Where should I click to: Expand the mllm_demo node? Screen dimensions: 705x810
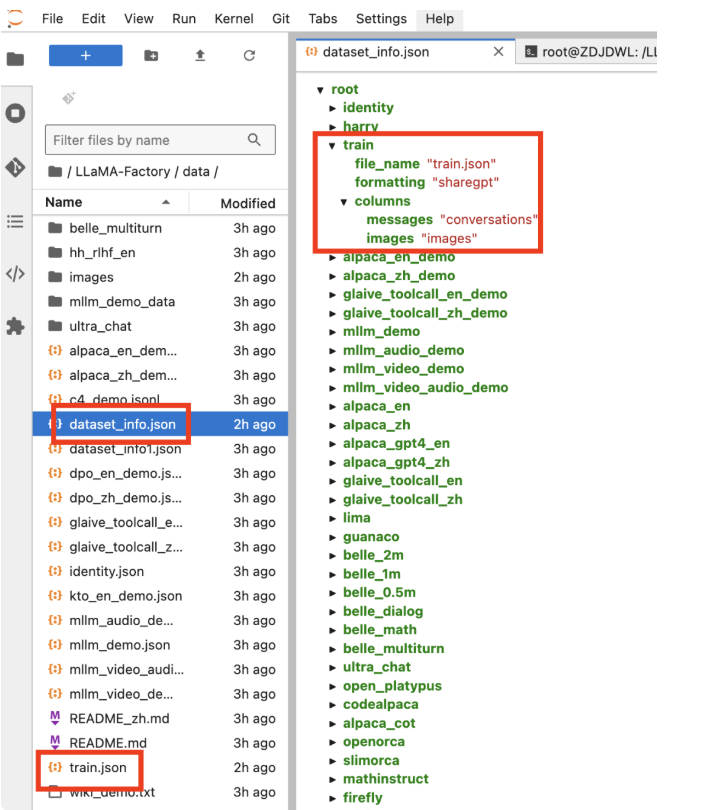[x=333, y=332]
